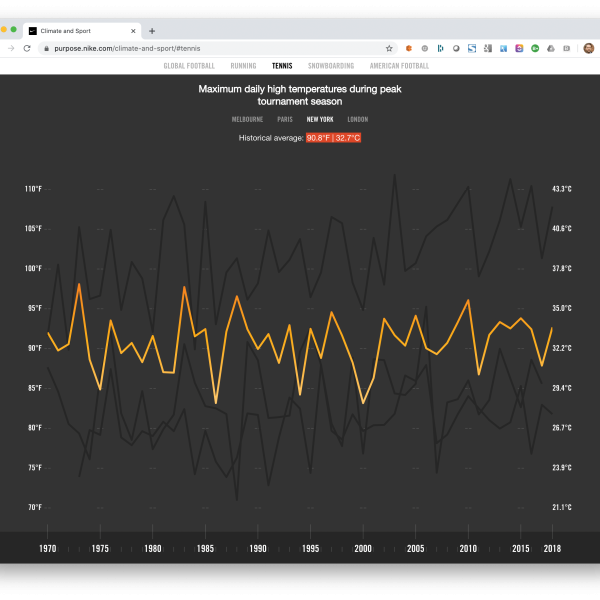Click the orange hexagon extension icon
Image resolution: width=600 pixels, height=600 pixels.
409,48
